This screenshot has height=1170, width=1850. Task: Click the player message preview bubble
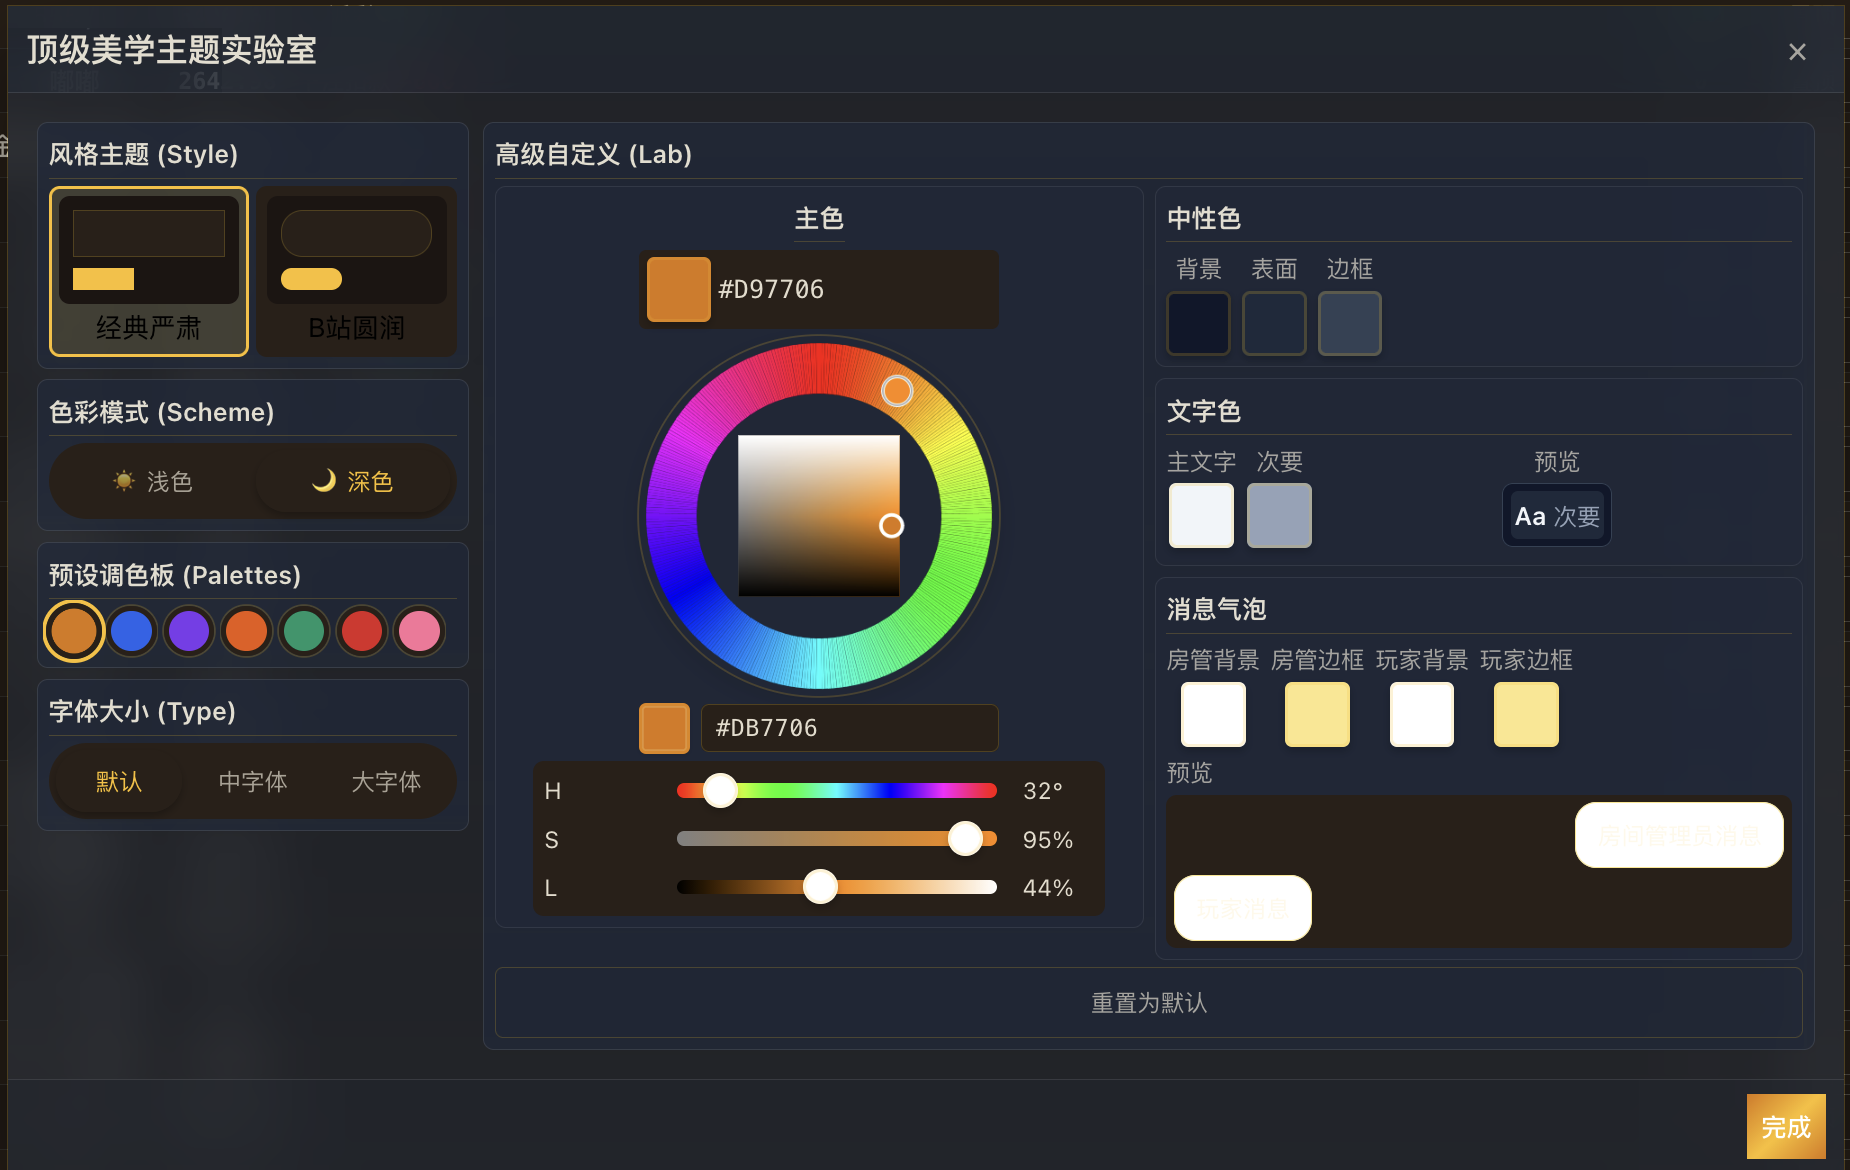(x=1243, y=908)
